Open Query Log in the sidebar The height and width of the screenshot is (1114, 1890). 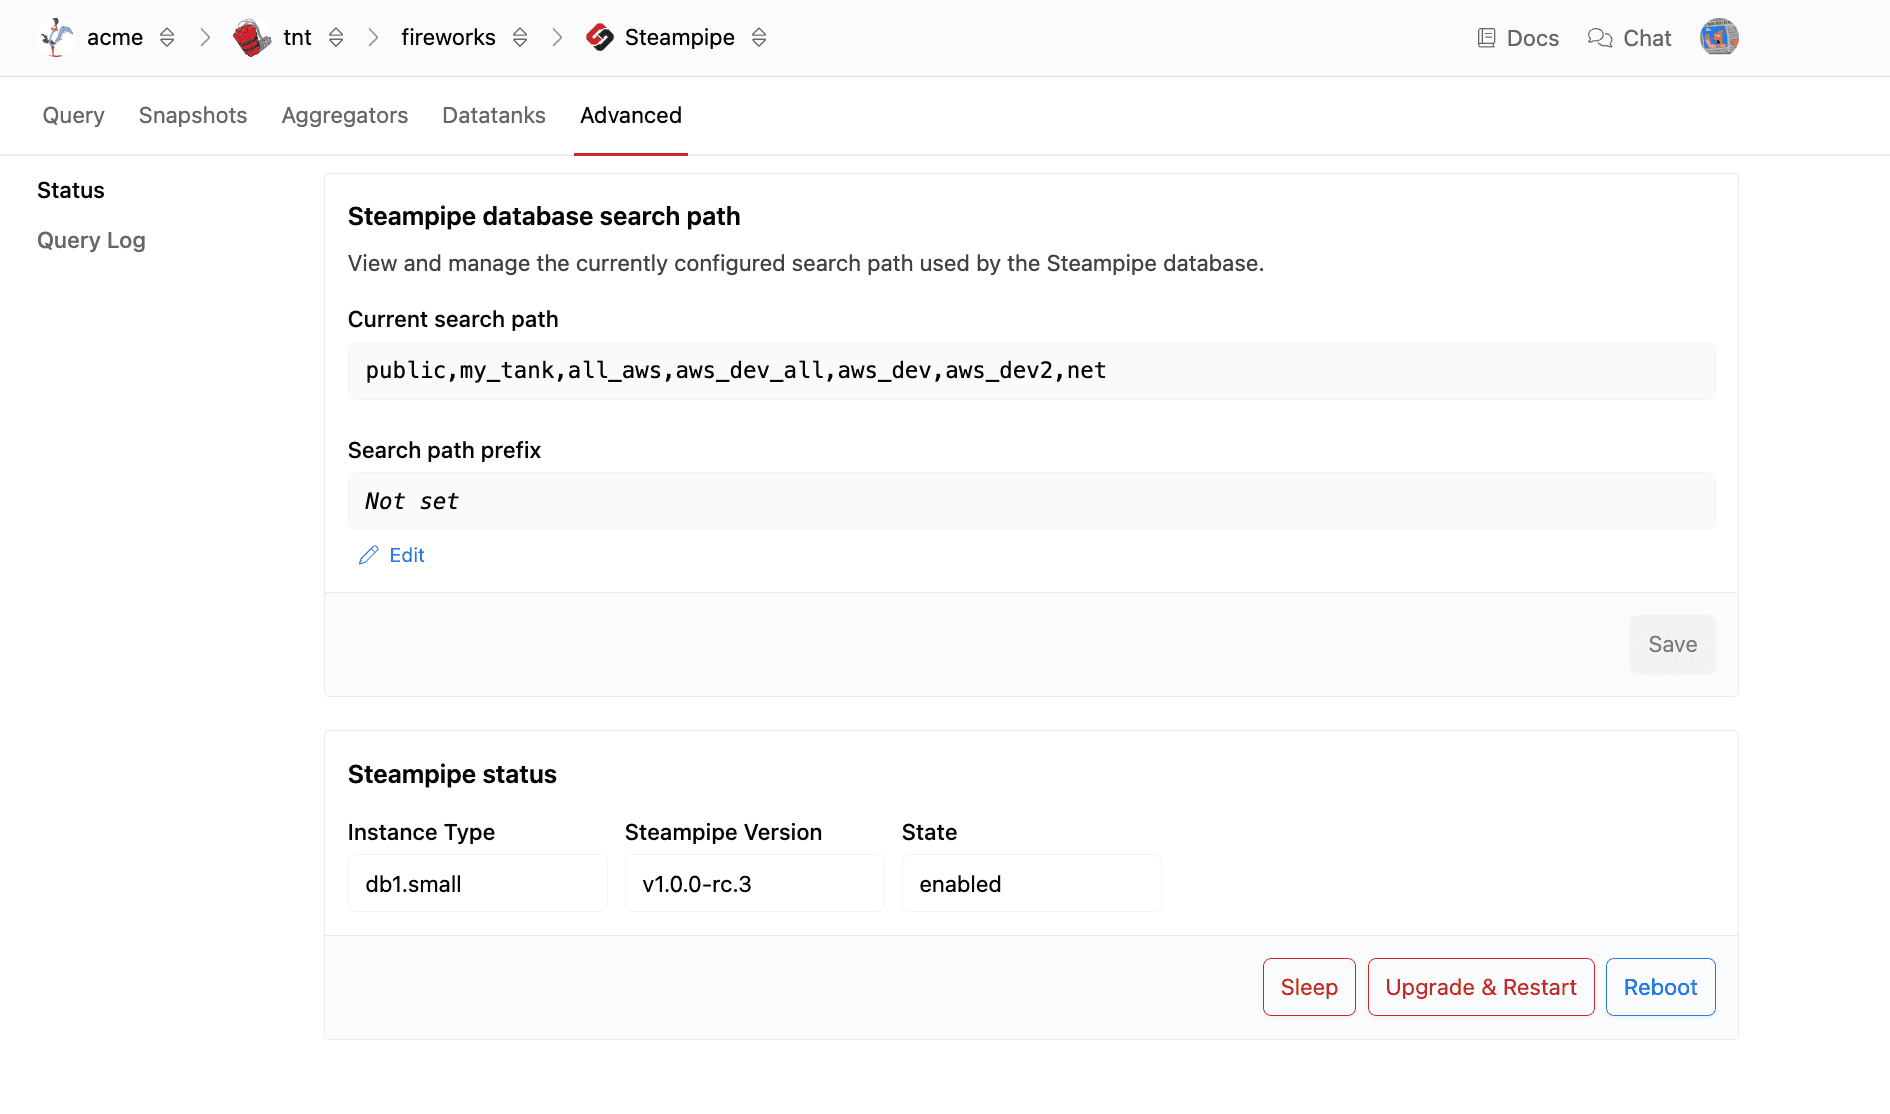coord(91,240)
